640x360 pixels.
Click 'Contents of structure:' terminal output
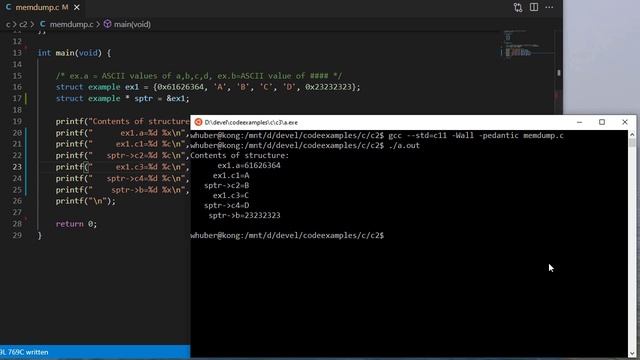pyautogui.click(x=240, y=156)
